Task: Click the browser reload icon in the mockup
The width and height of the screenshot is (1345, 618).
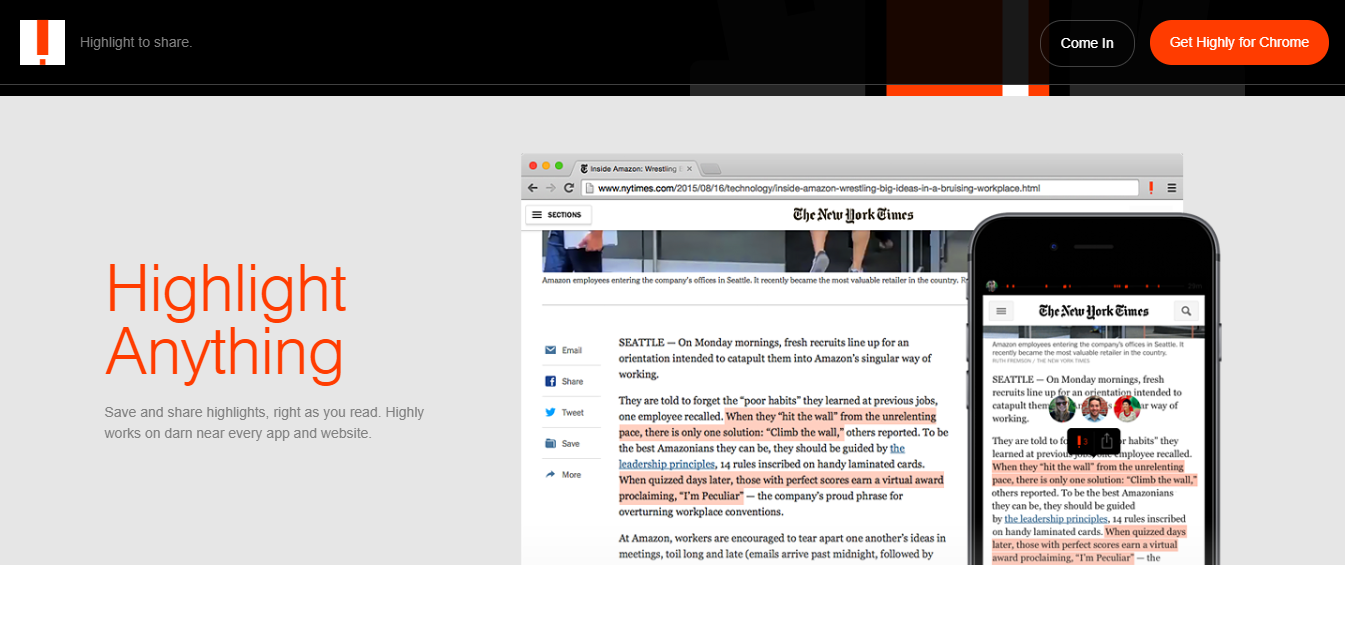Action: point(569,187)
